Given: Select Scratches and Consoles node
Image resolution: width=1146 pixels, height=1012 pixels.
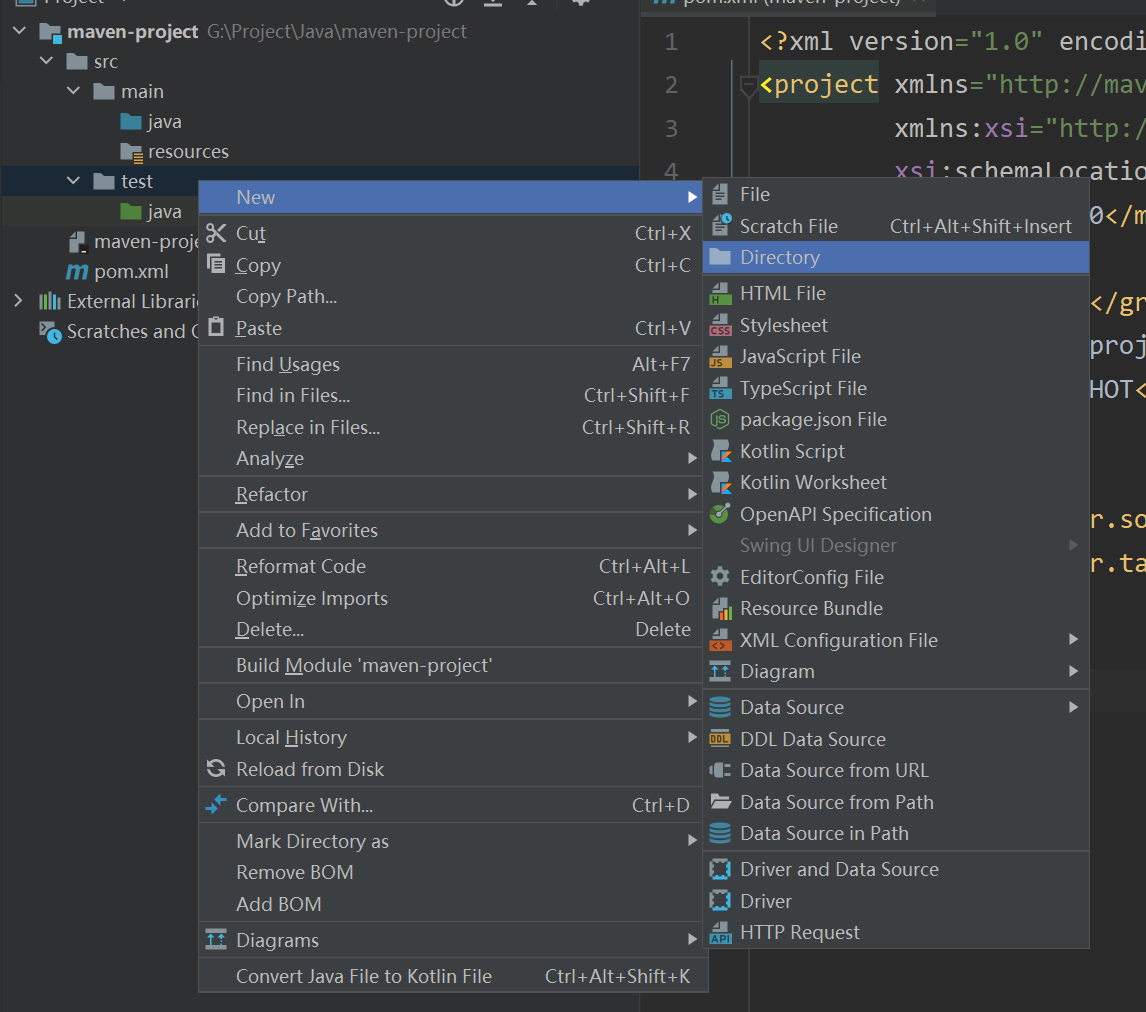Looking at the screenshot, I should pyautogui.click(x=118, y=331).
